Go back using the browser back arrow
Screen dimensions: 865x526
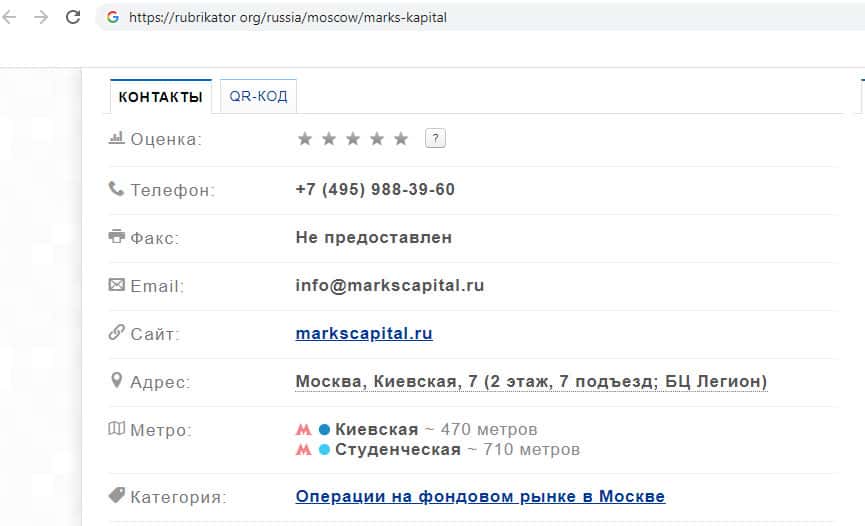[9, 17]
